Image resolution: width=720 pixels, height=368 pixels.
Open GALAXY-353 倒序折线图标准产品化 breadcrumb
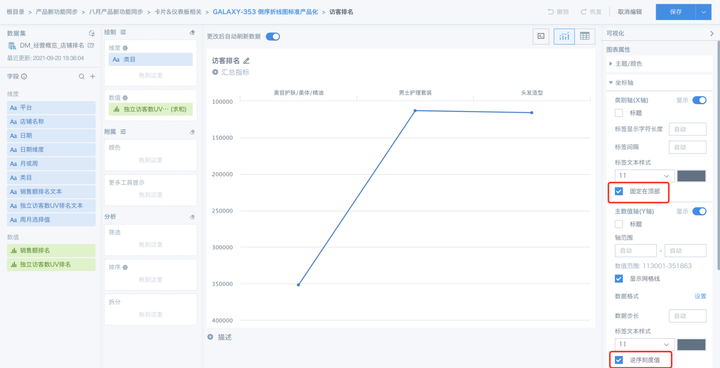[x=265, y=12]
